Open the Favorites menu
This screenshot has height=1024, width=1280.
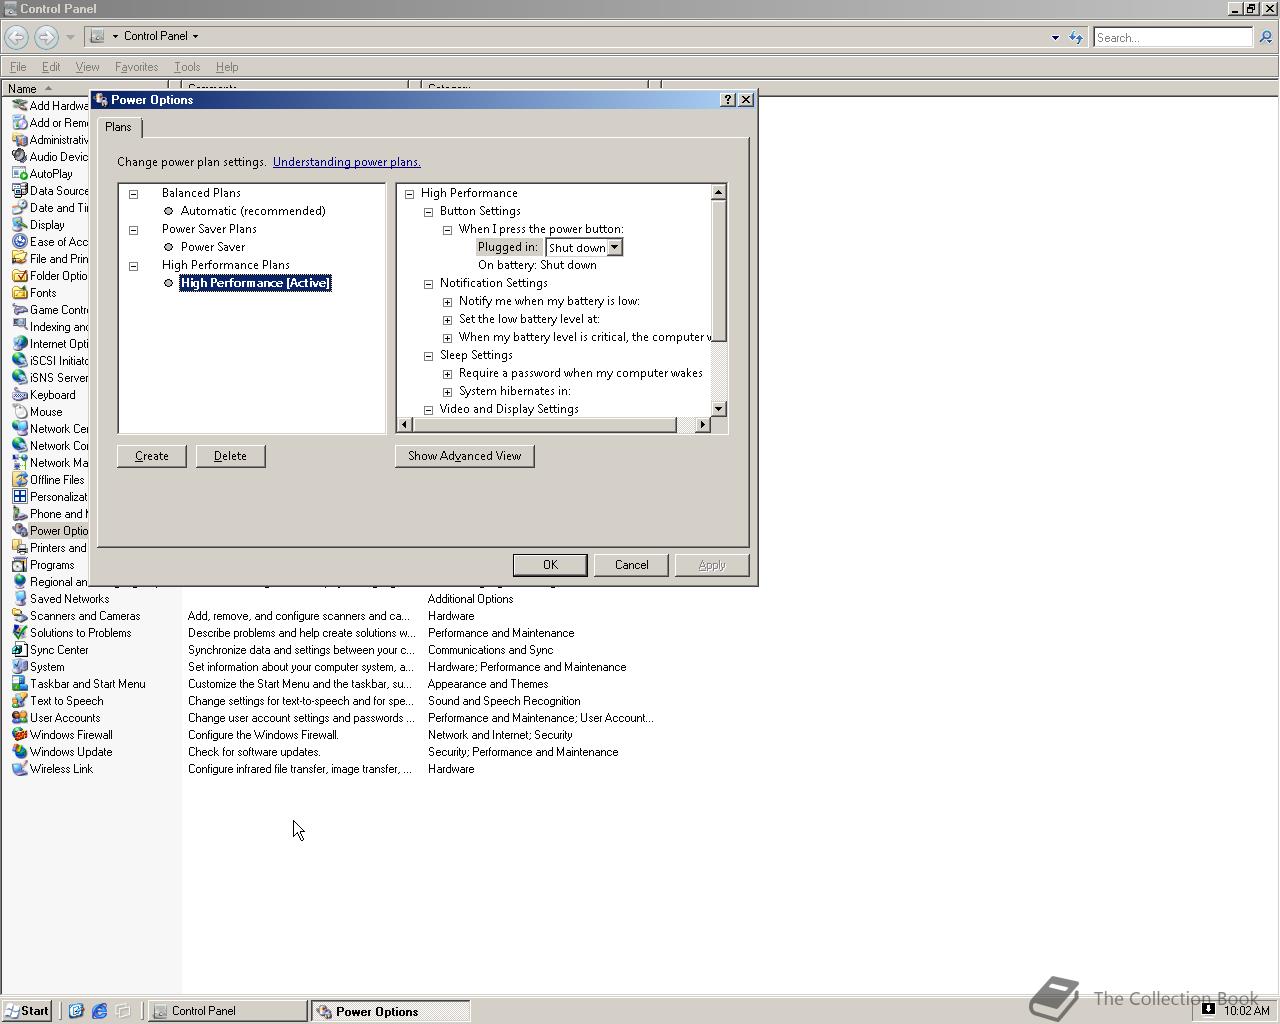pyautogui.click(x=136, y=67)
